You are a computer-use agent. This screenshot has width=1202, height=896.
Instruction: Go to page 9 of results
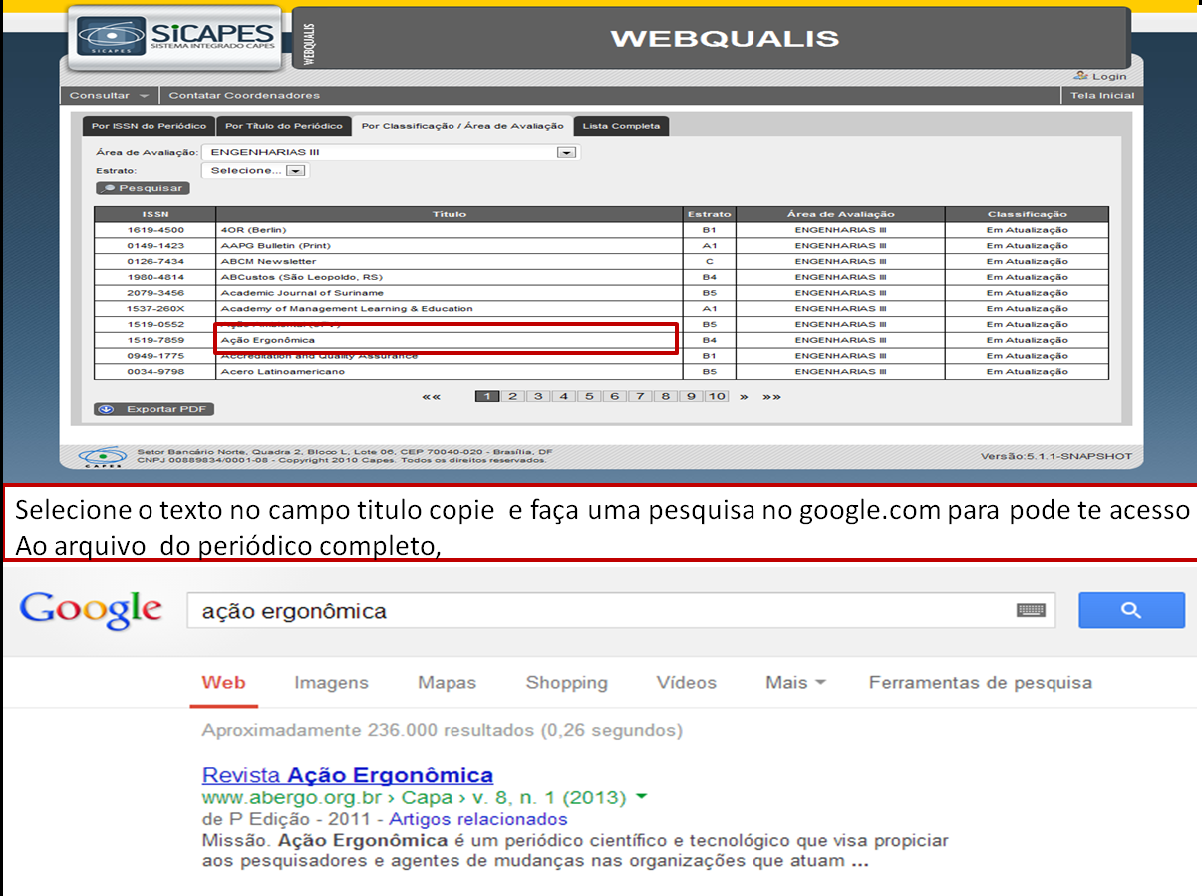[x=691, y=397]
